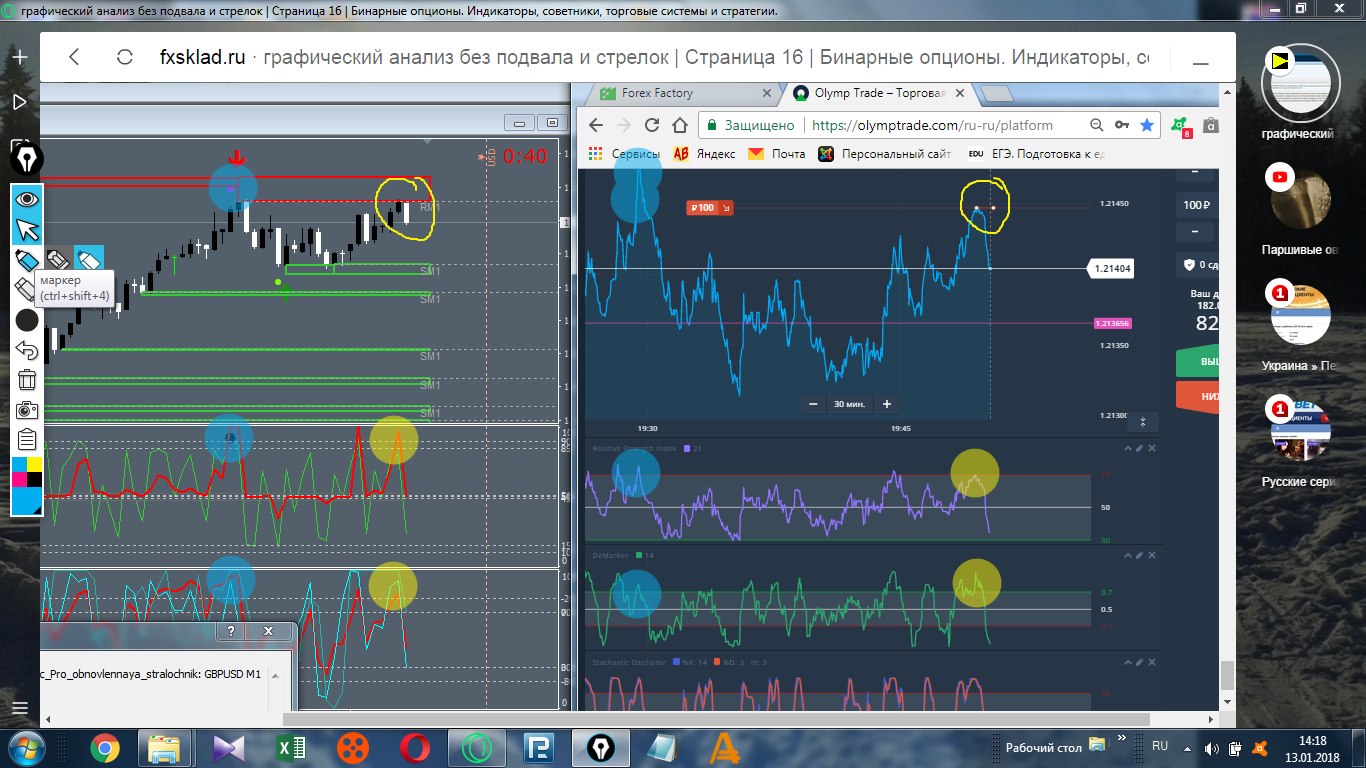Click the green up trade button
This screenshot has width=1366, height=768.
coord(1198,362)
